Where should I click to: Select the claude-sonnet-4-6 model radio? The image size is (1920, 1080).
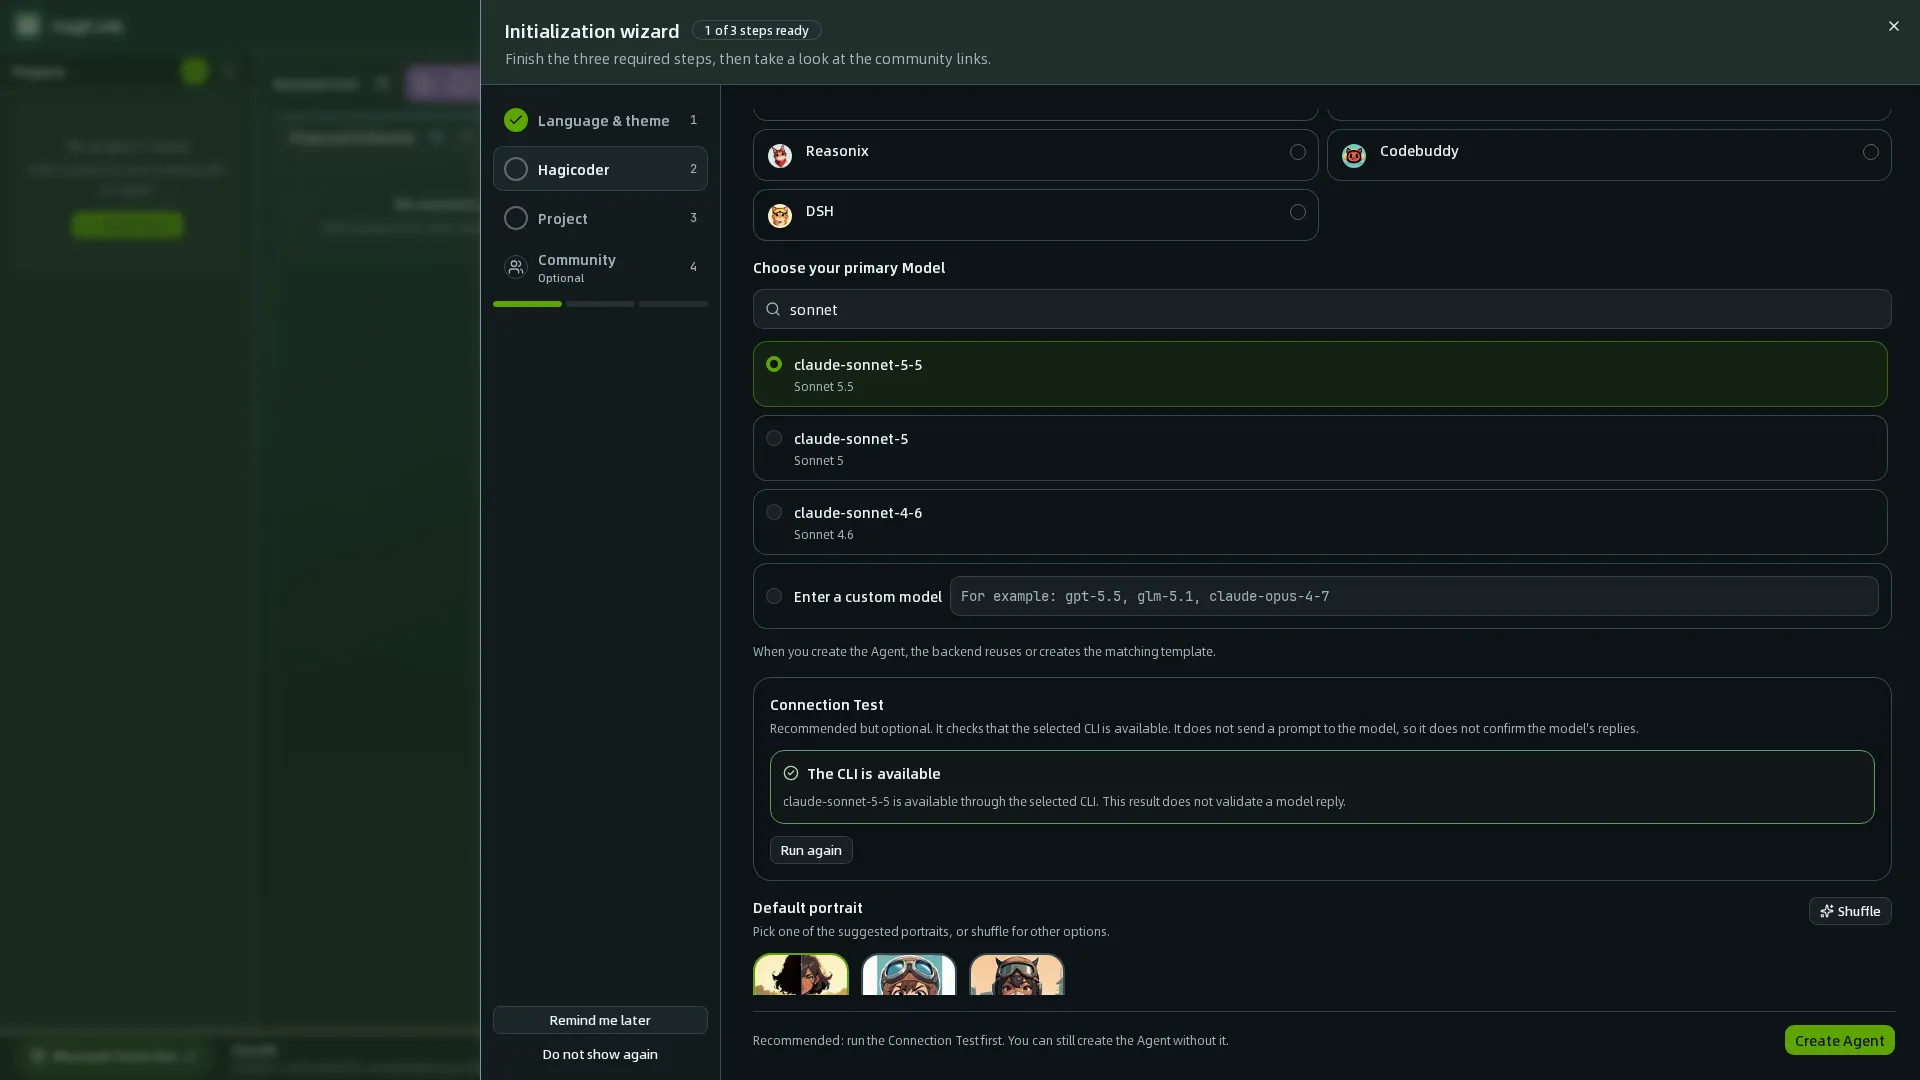774,512
